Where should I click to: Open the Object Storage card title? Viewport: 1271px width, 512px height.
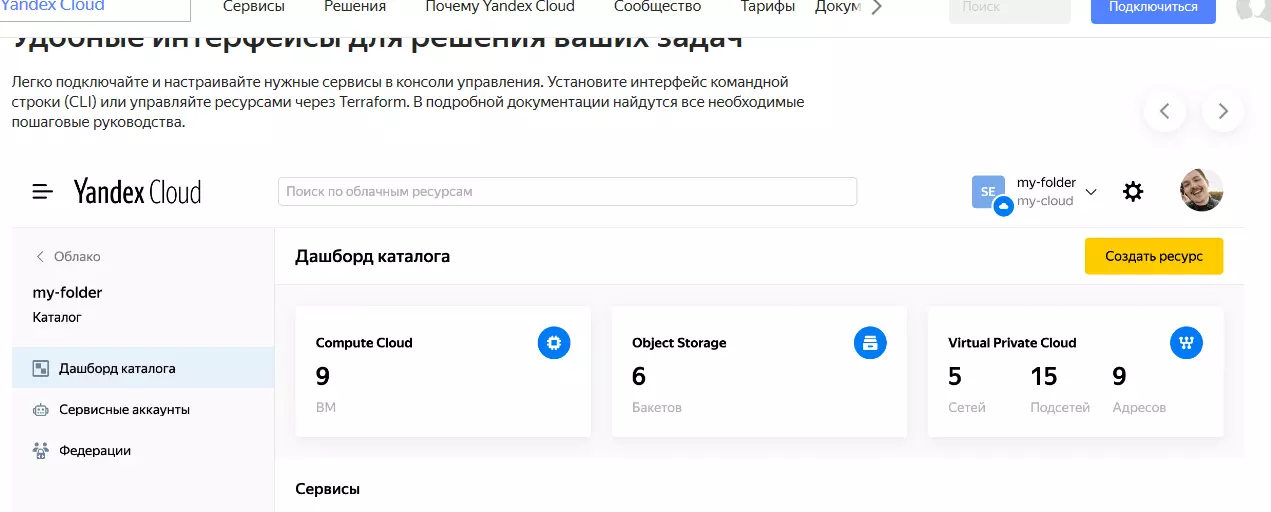click(x=679, y=343)
